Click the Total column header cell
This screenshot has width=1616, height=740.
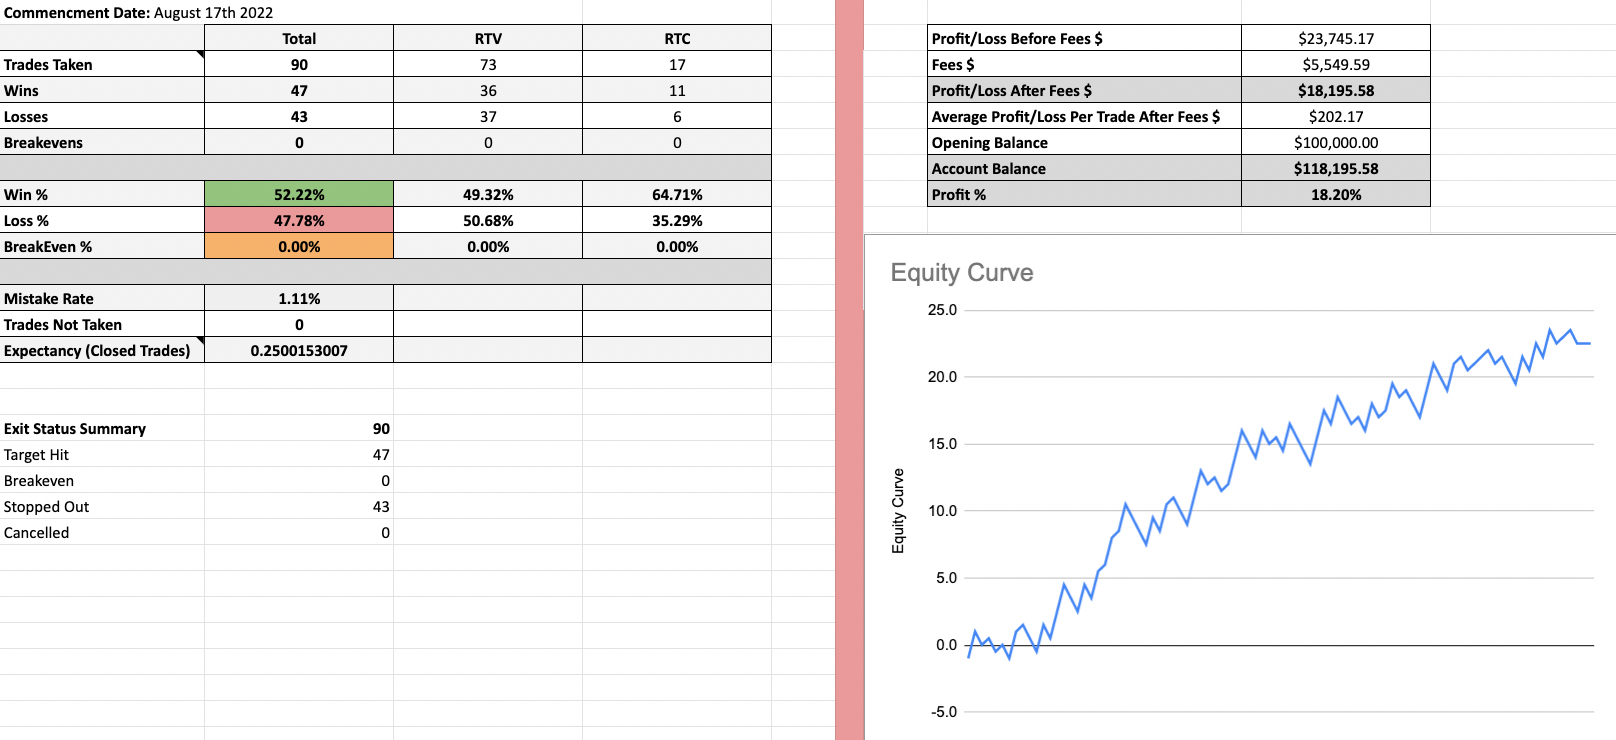[299, 39]
